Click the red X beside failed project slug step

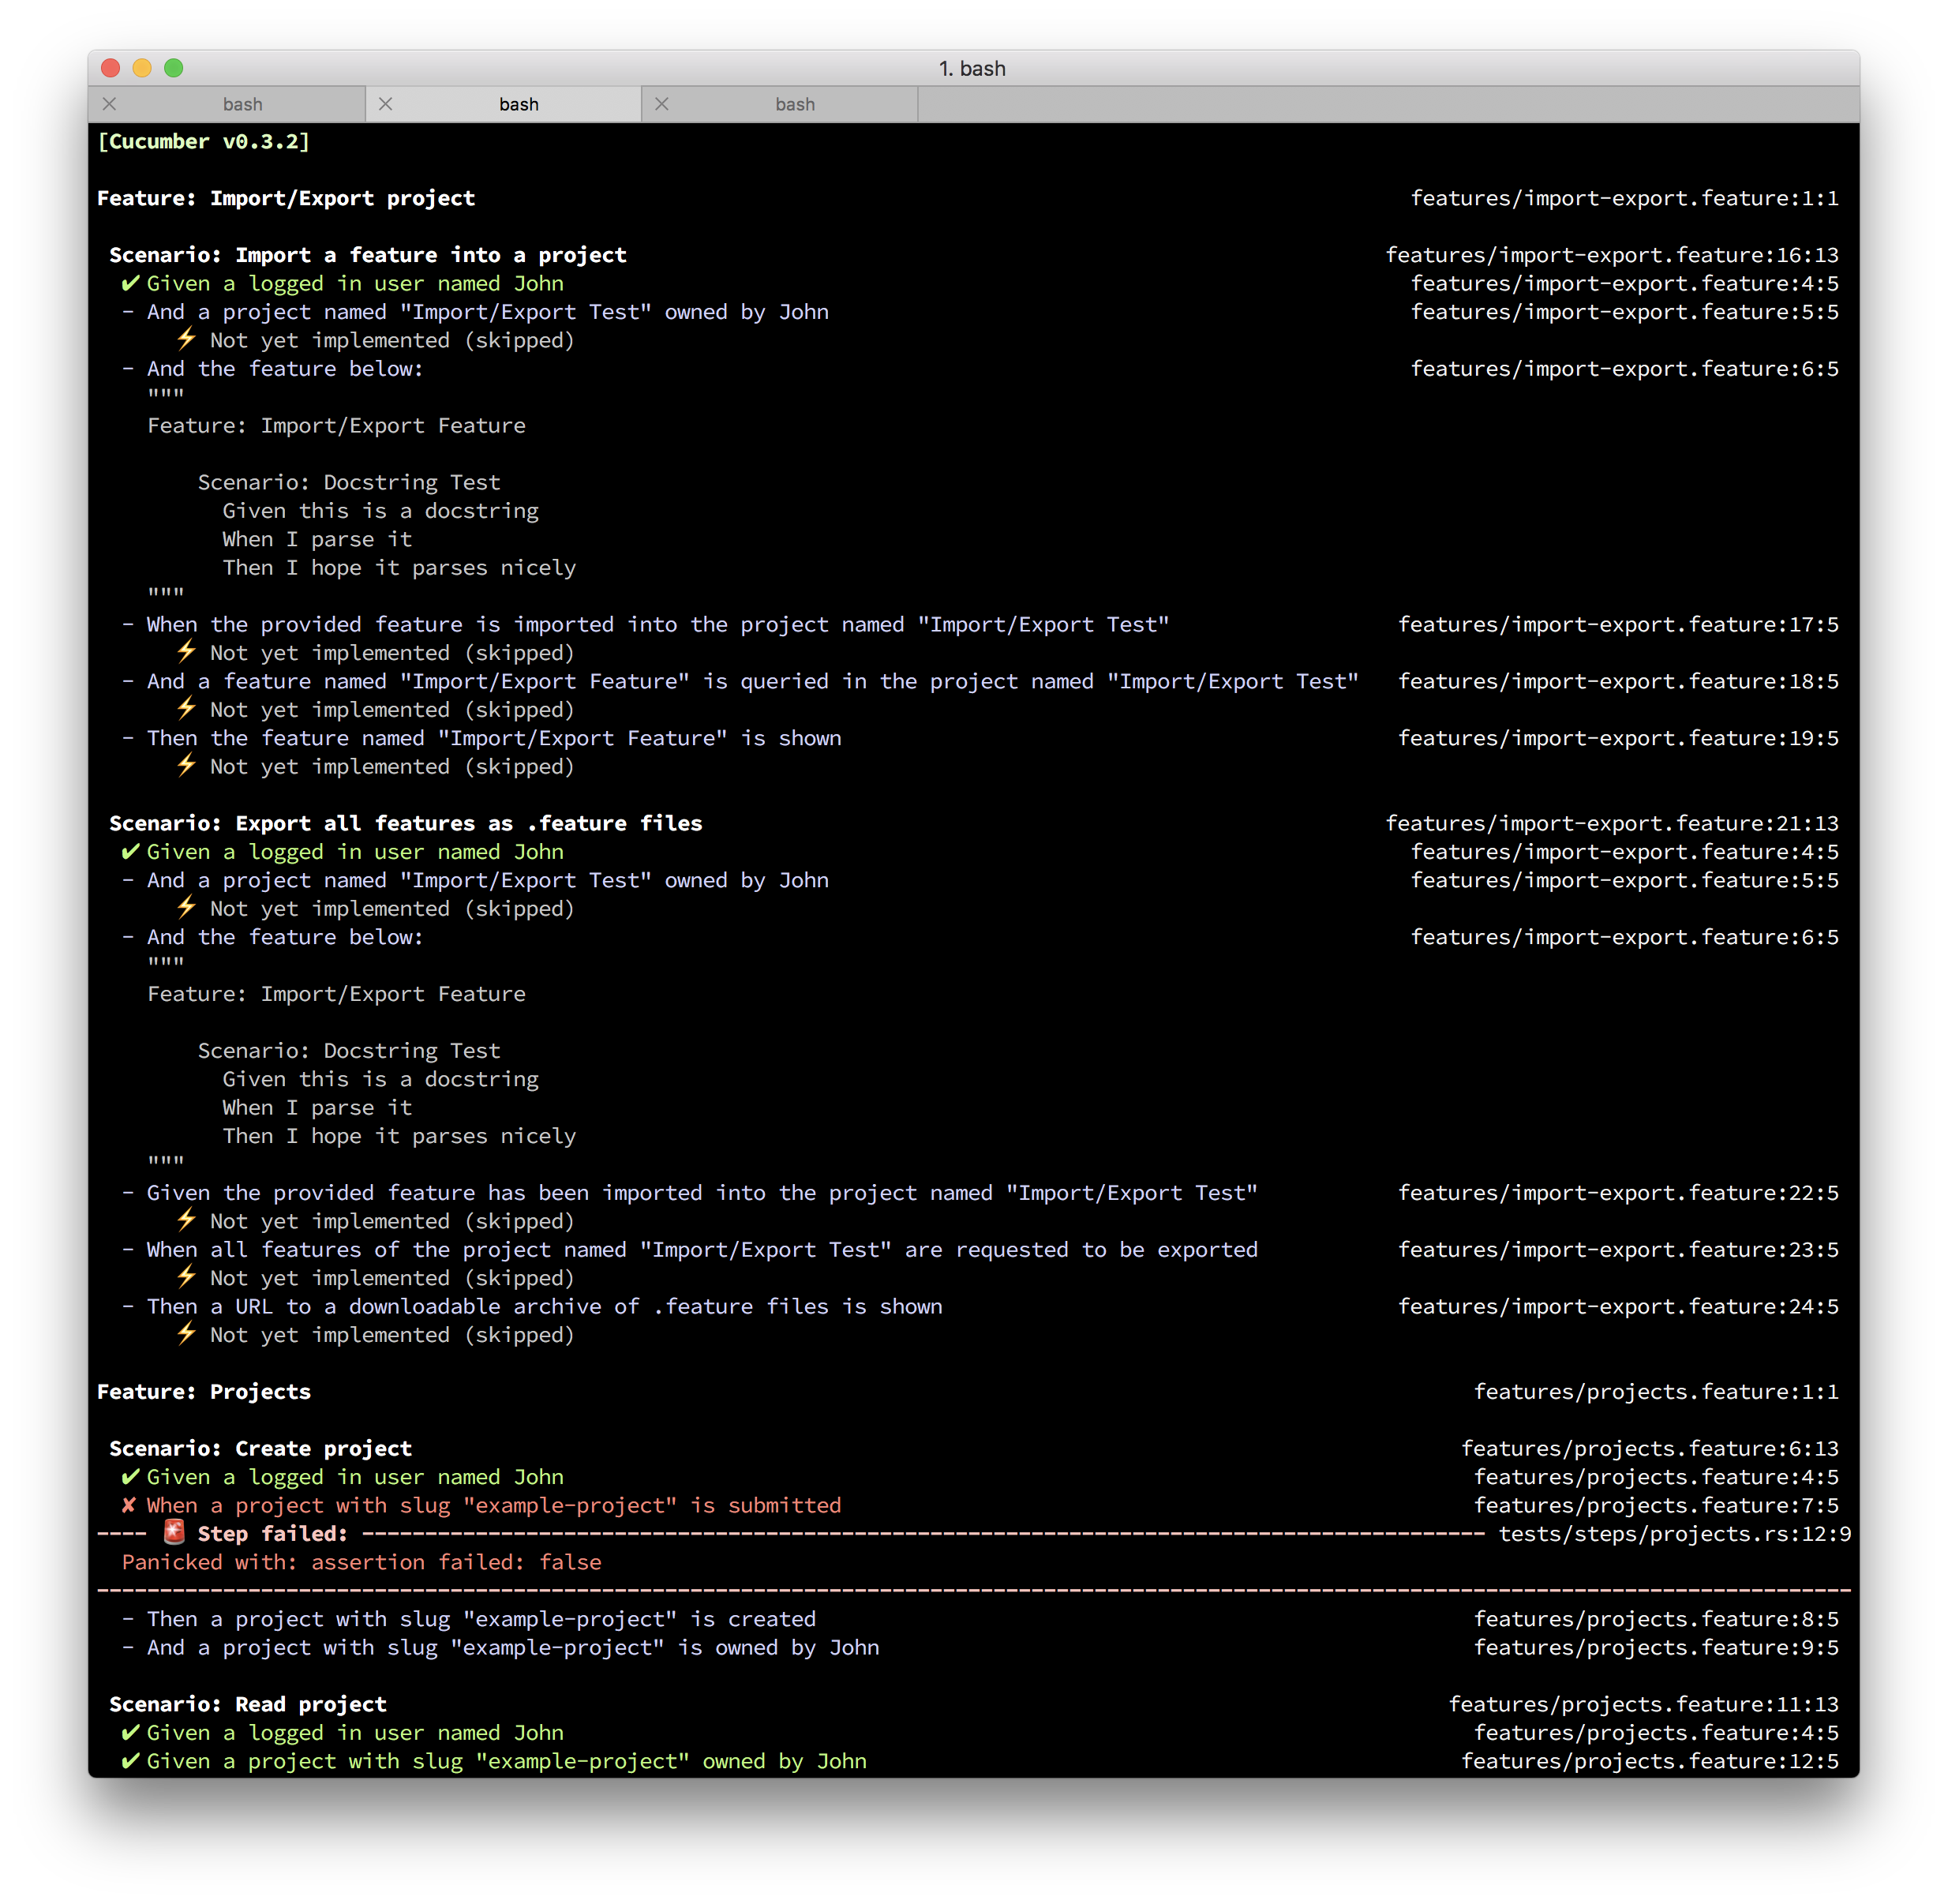(x=130, y=1505)
